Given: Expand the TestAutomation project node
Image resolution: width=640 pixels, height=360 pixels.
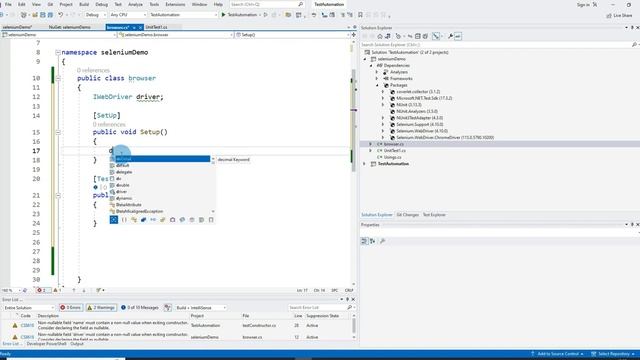Looking at the screenshot, I should (364, 164).
